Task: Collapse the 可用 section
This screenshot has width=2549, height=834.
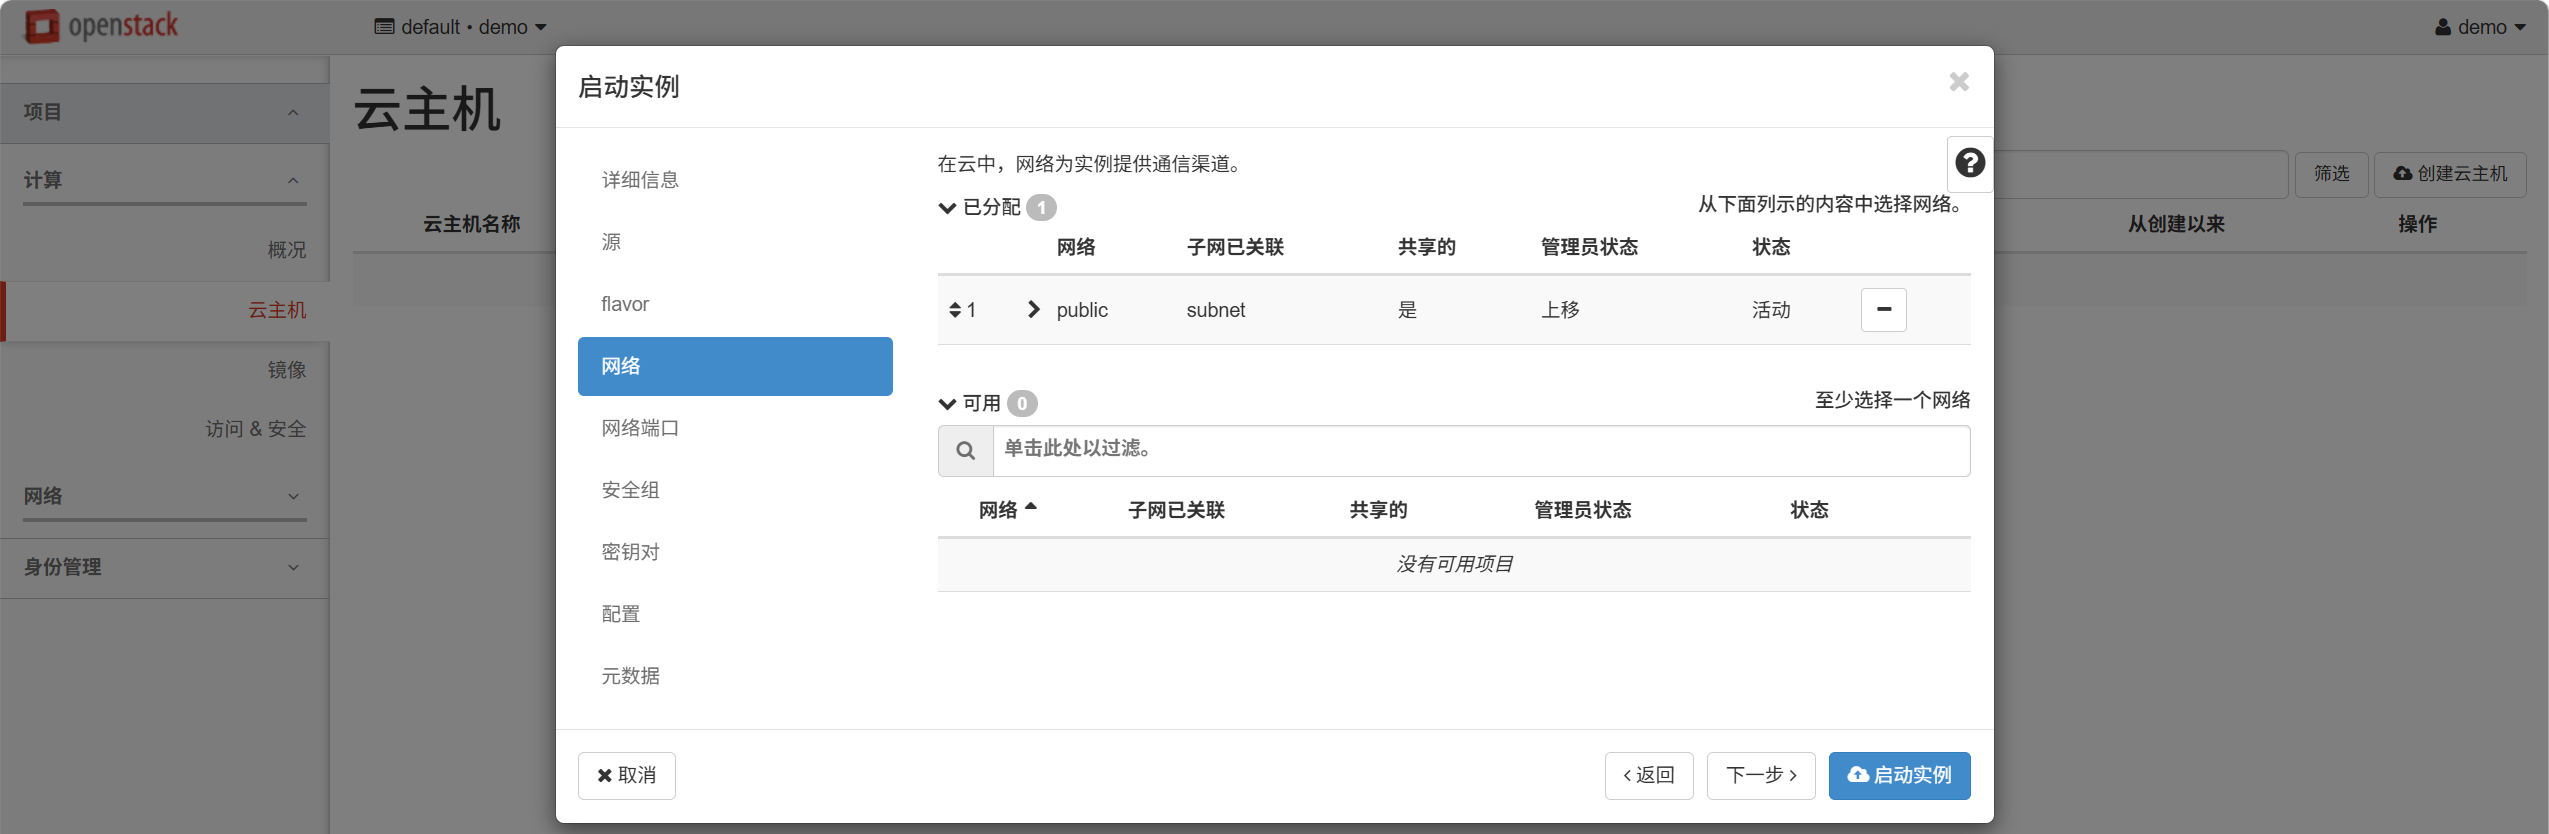Action: coord(947,404)
